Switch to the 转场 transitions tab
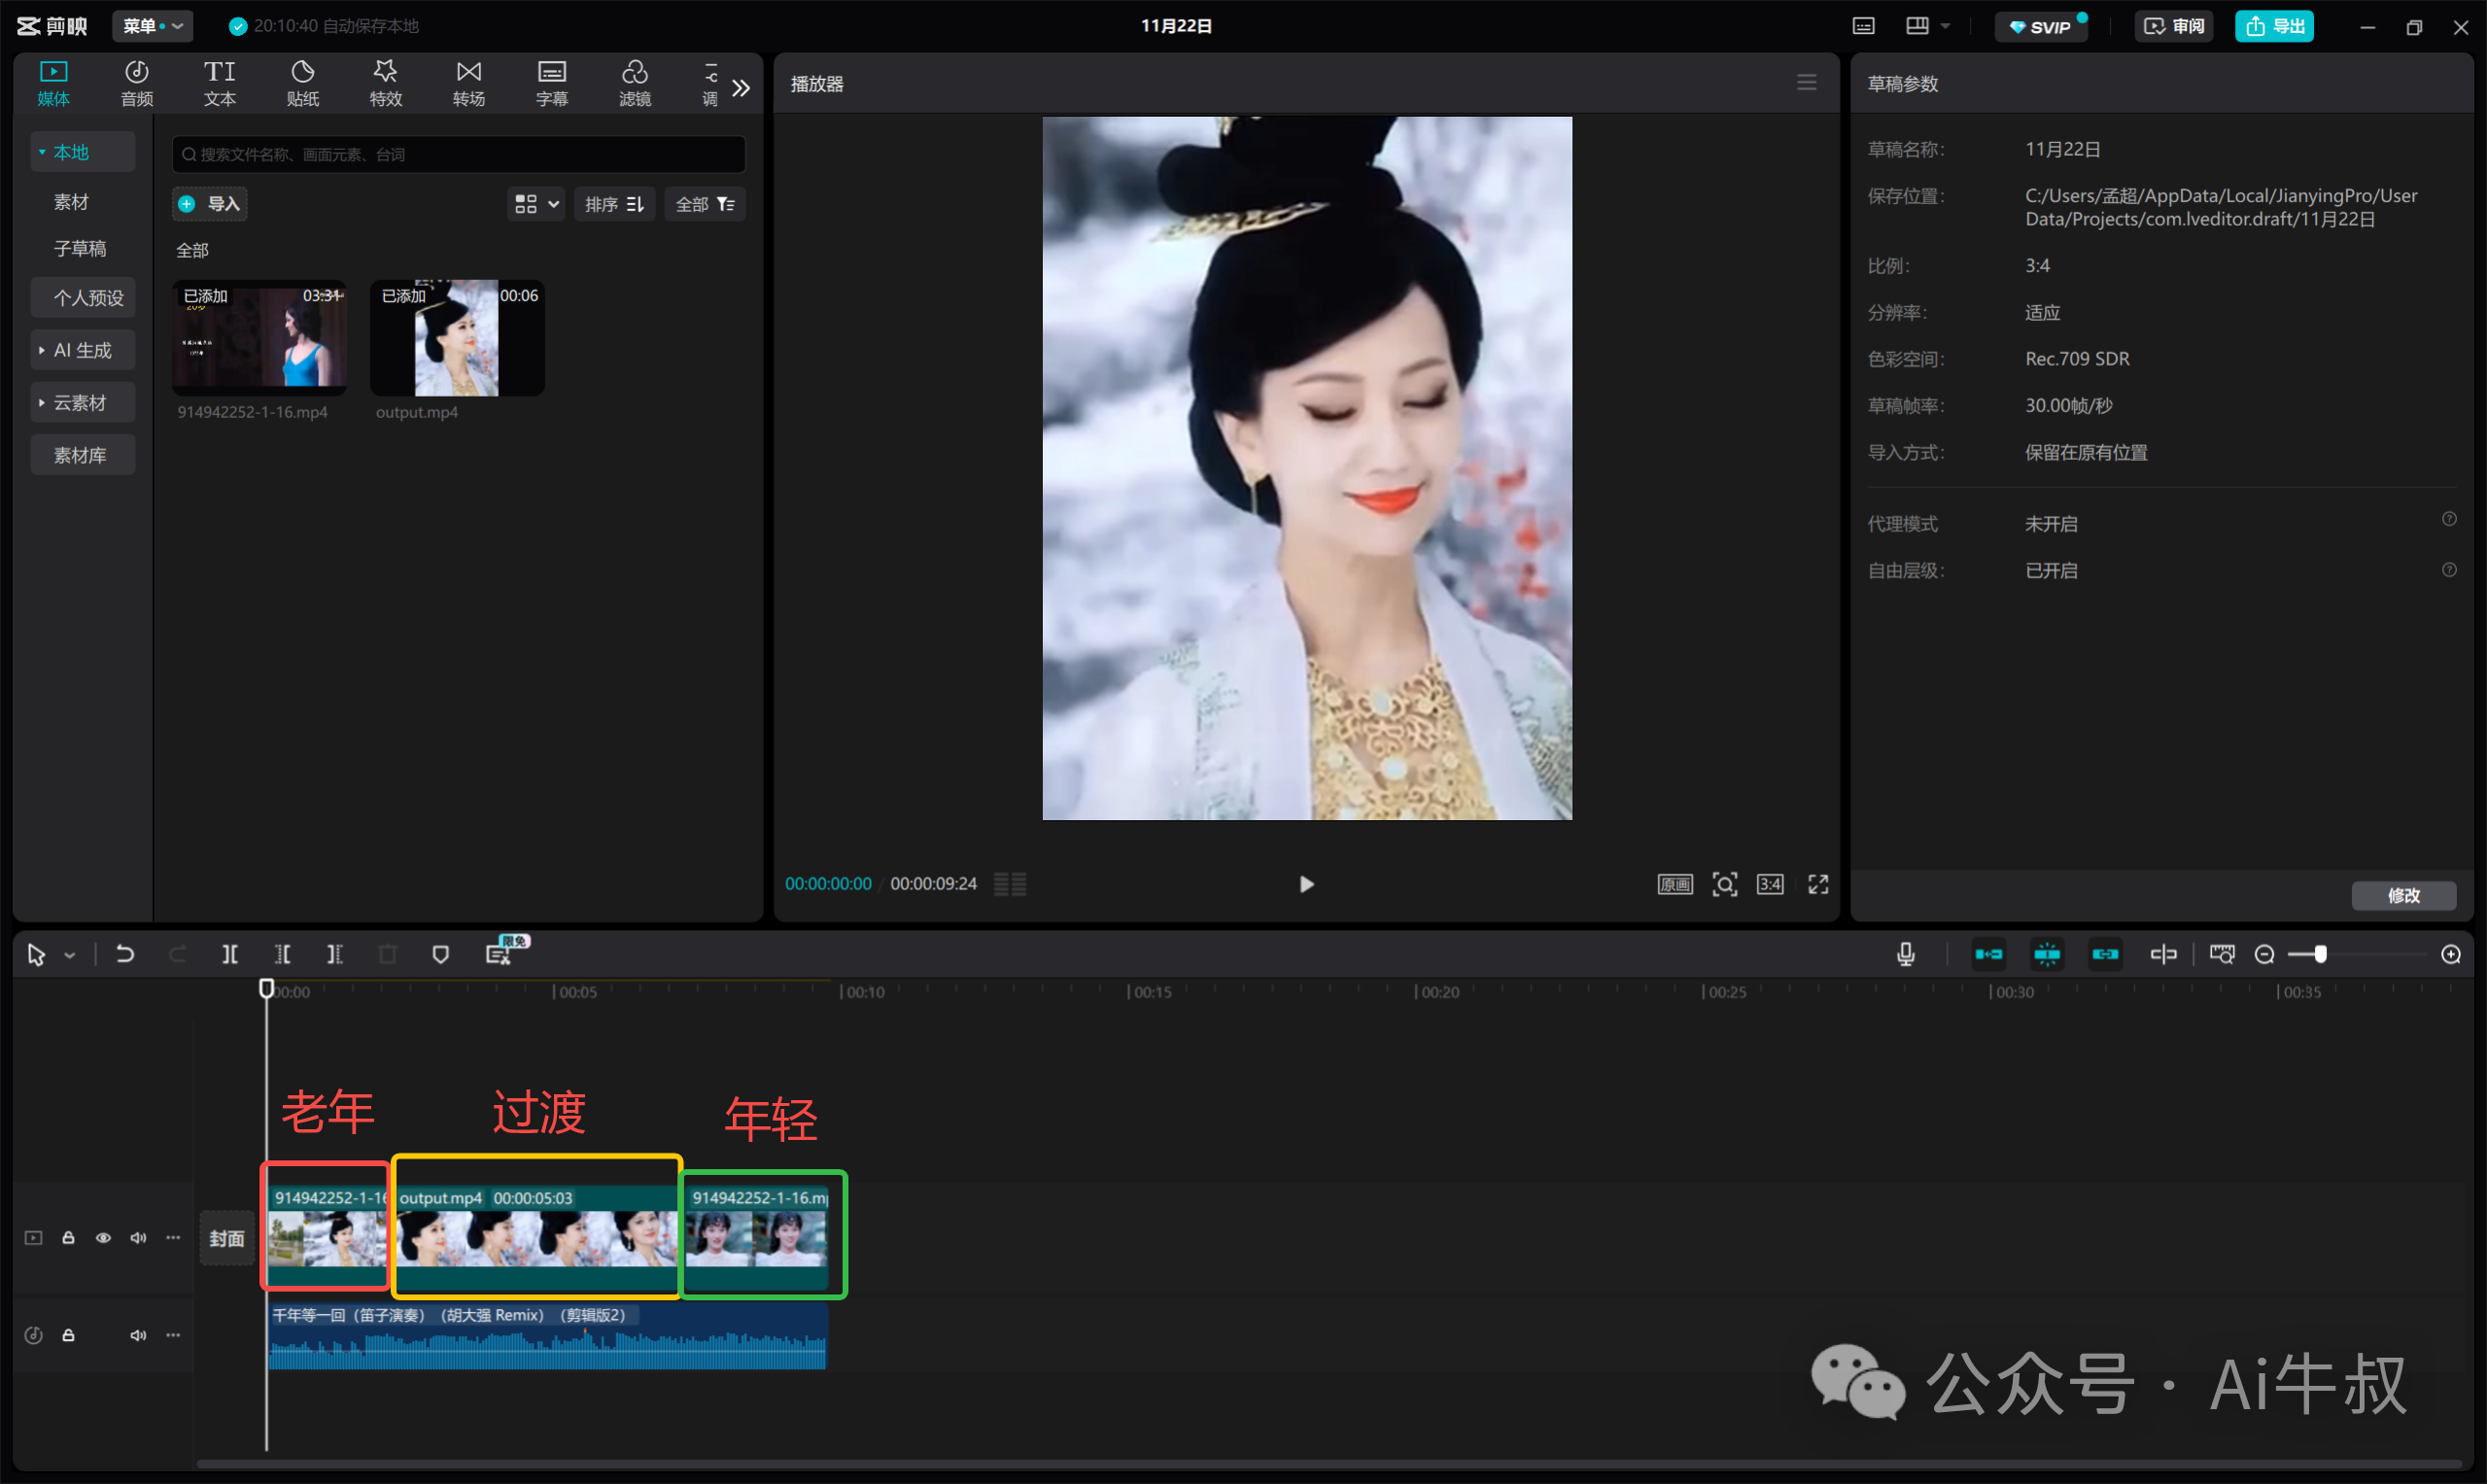Viewport: 2487px width, 1484px height. pos(468,83)
